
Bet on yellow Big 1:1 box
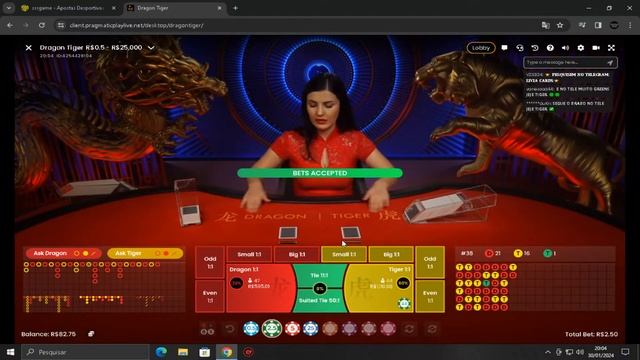point(391,254)
